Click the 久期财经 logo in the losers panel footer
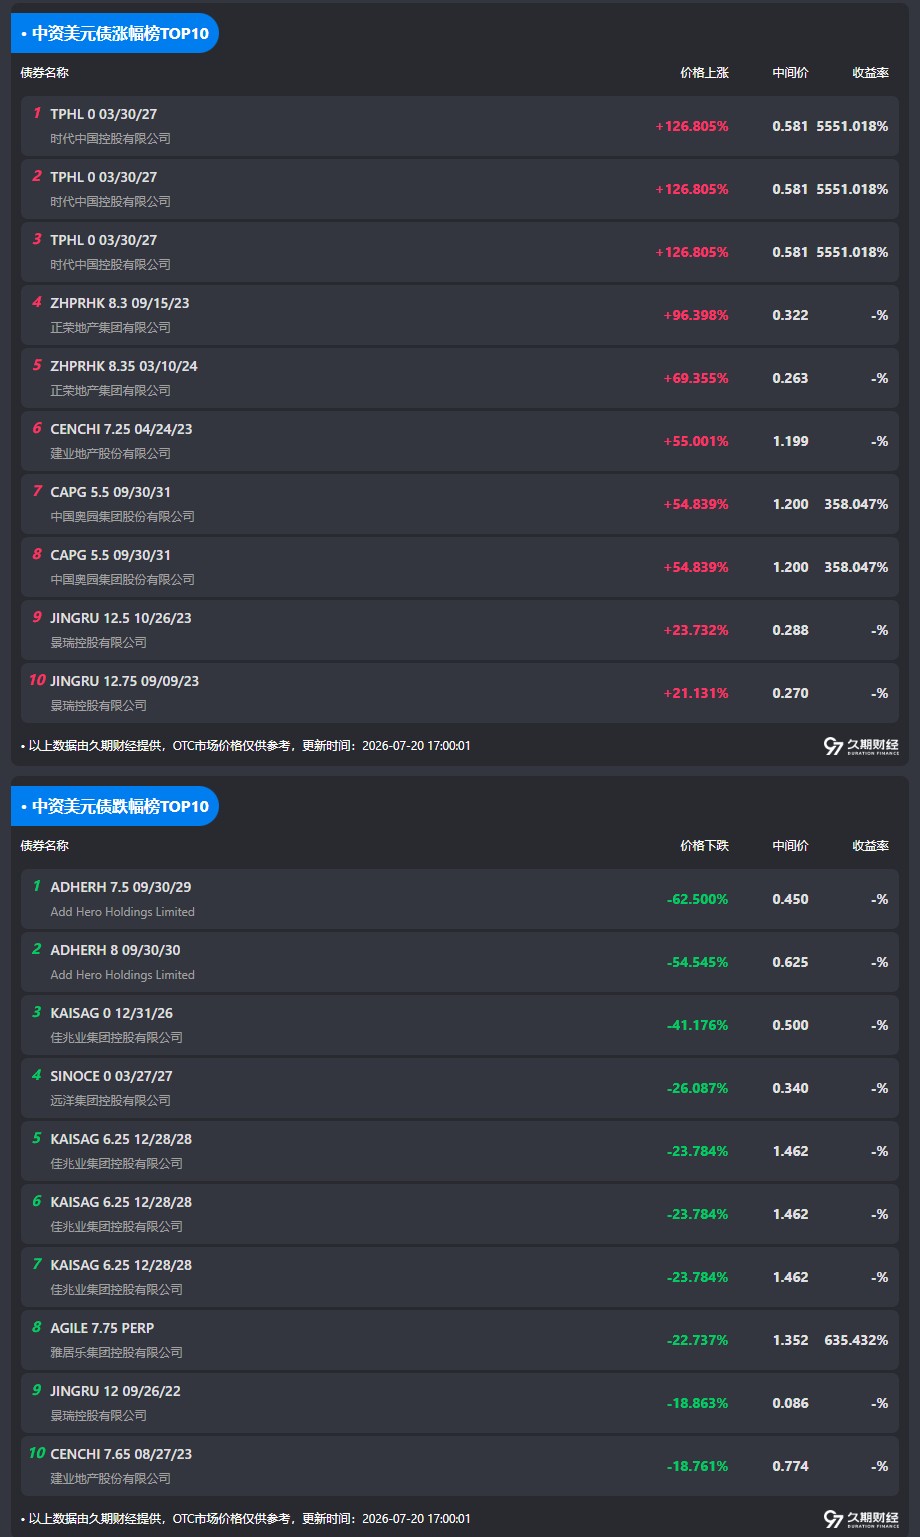The width and height of the screenshot is (920, 1537). click(861, 1519)
